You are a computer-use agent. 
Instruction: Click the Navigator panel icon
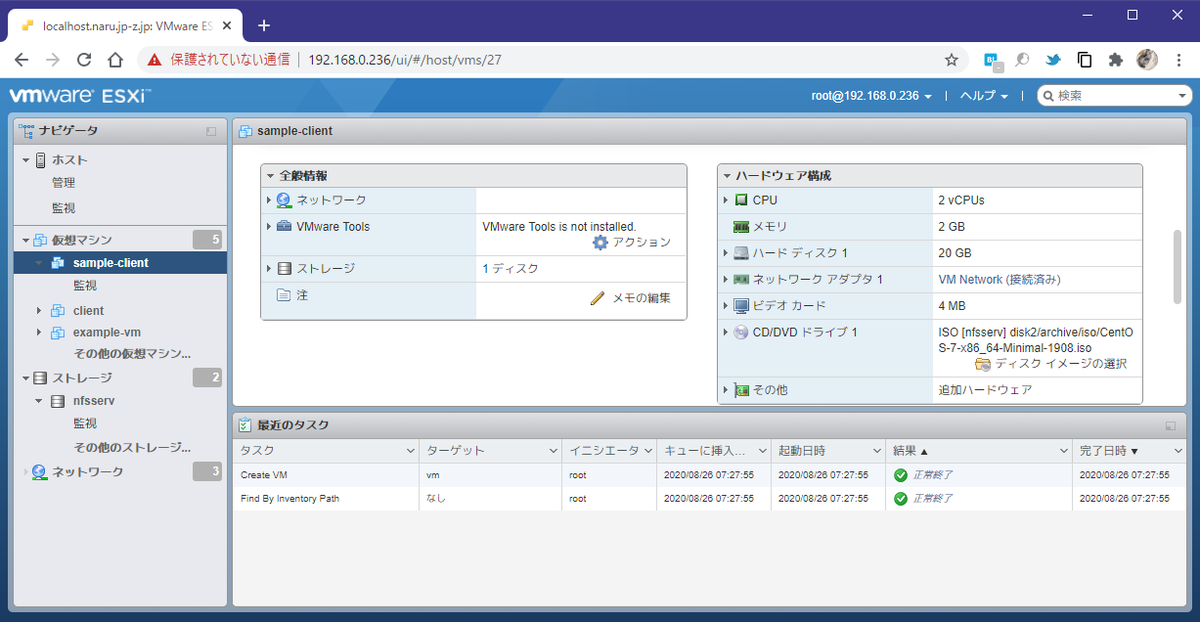(x=26, y=131)
